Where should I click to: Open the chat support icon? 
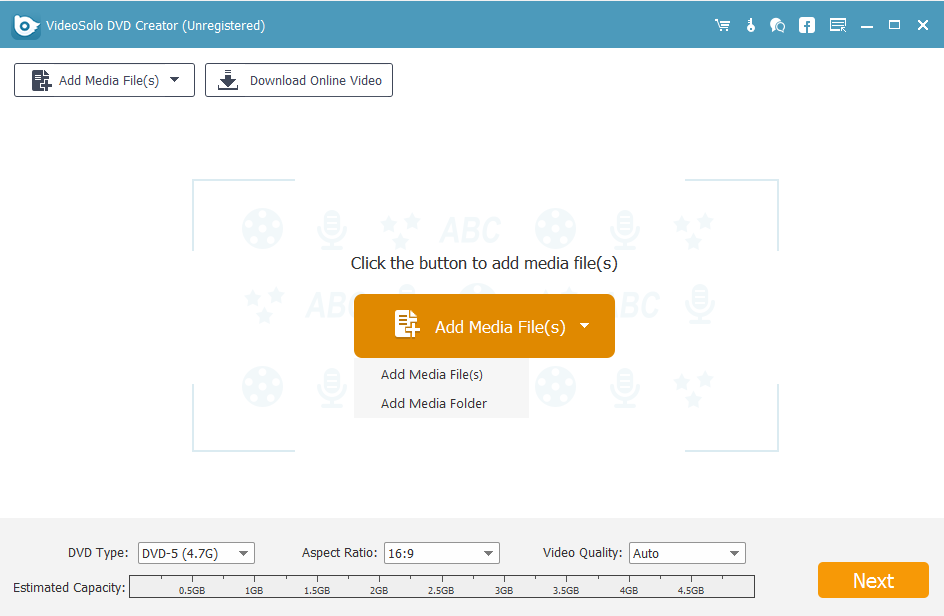tap(777, 25)
